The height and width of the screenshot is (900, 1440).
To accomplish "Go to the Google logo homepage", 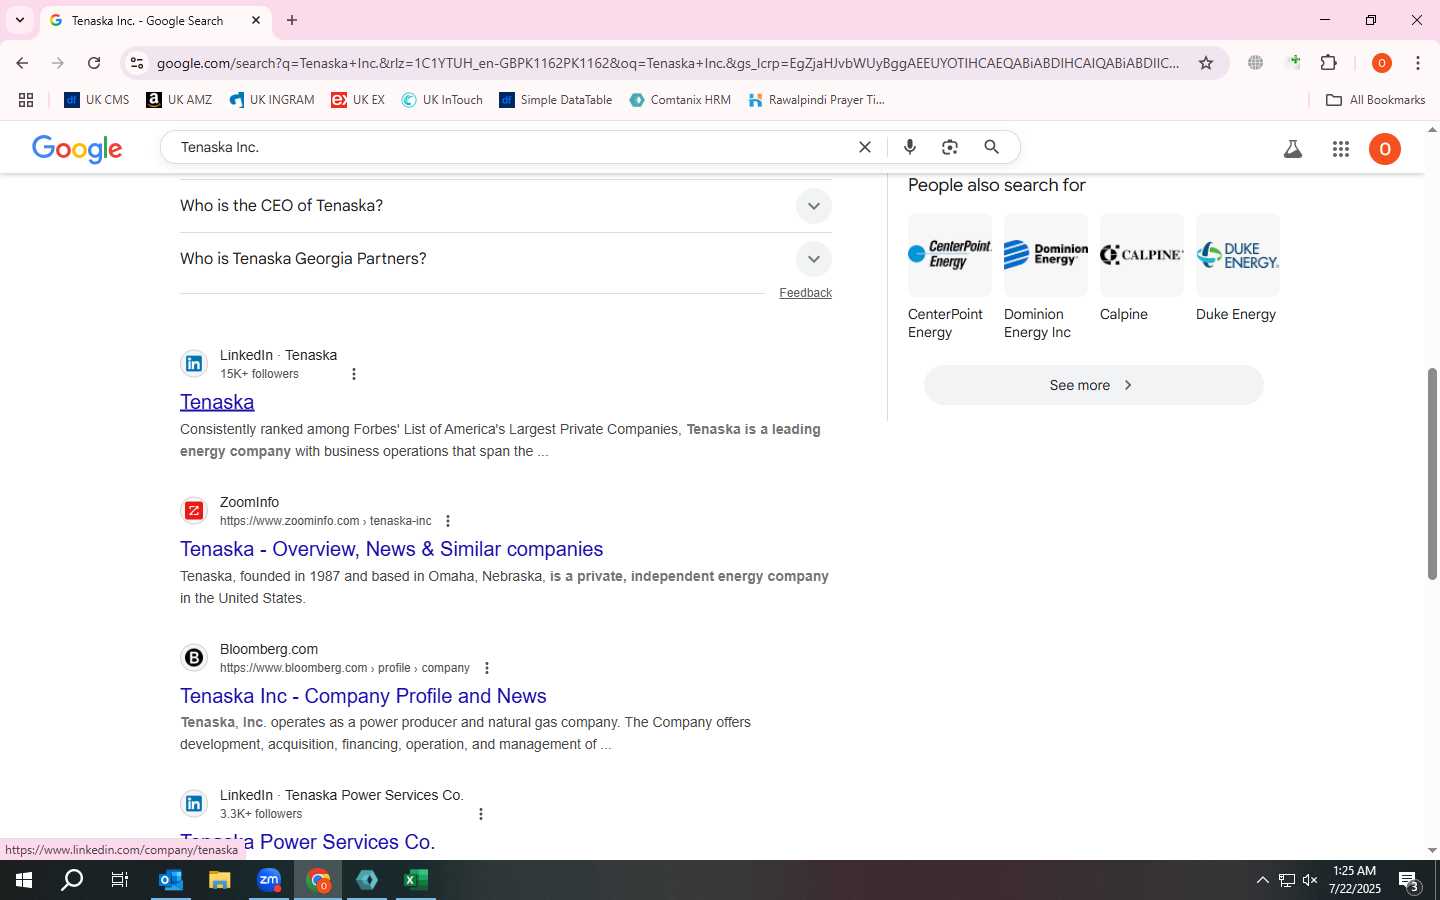I will [x=77, y=149].
